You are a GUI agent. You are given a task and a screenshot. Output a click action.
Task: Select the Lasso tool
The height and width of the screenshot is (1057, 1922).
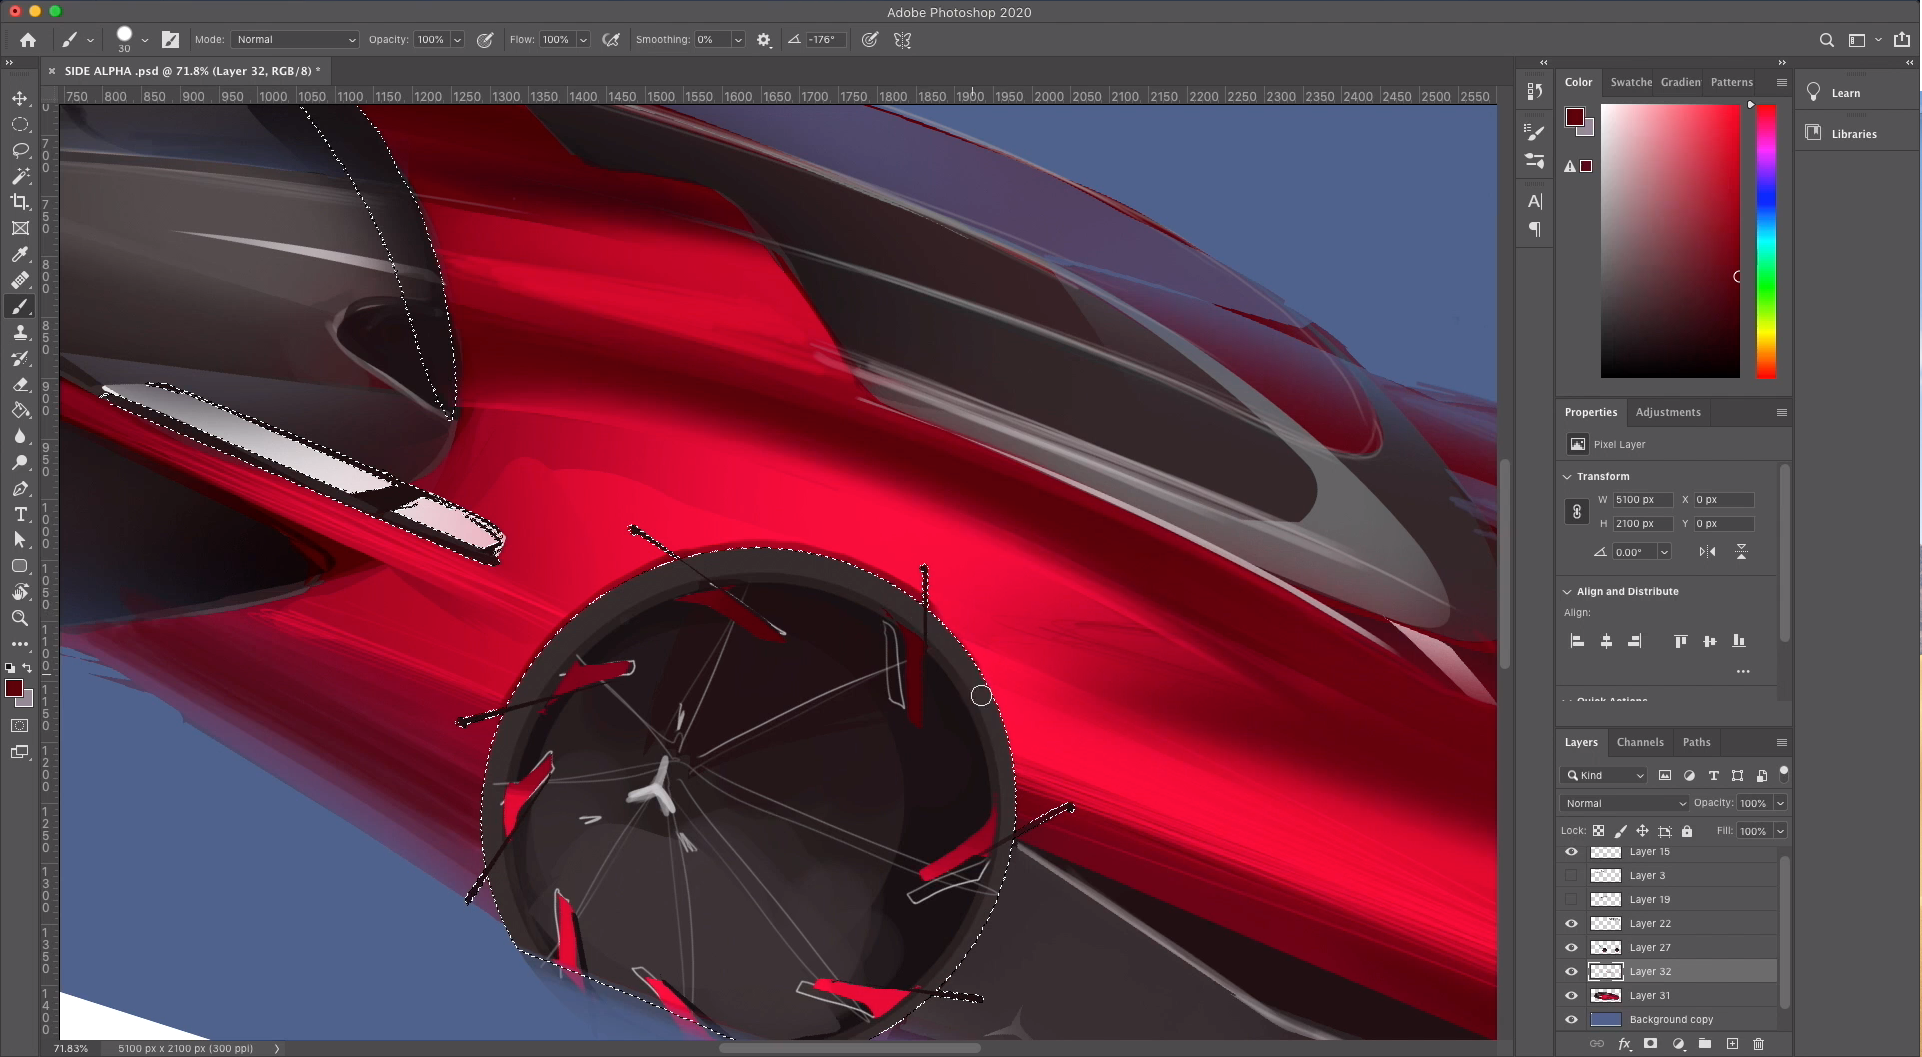[20, 150]
